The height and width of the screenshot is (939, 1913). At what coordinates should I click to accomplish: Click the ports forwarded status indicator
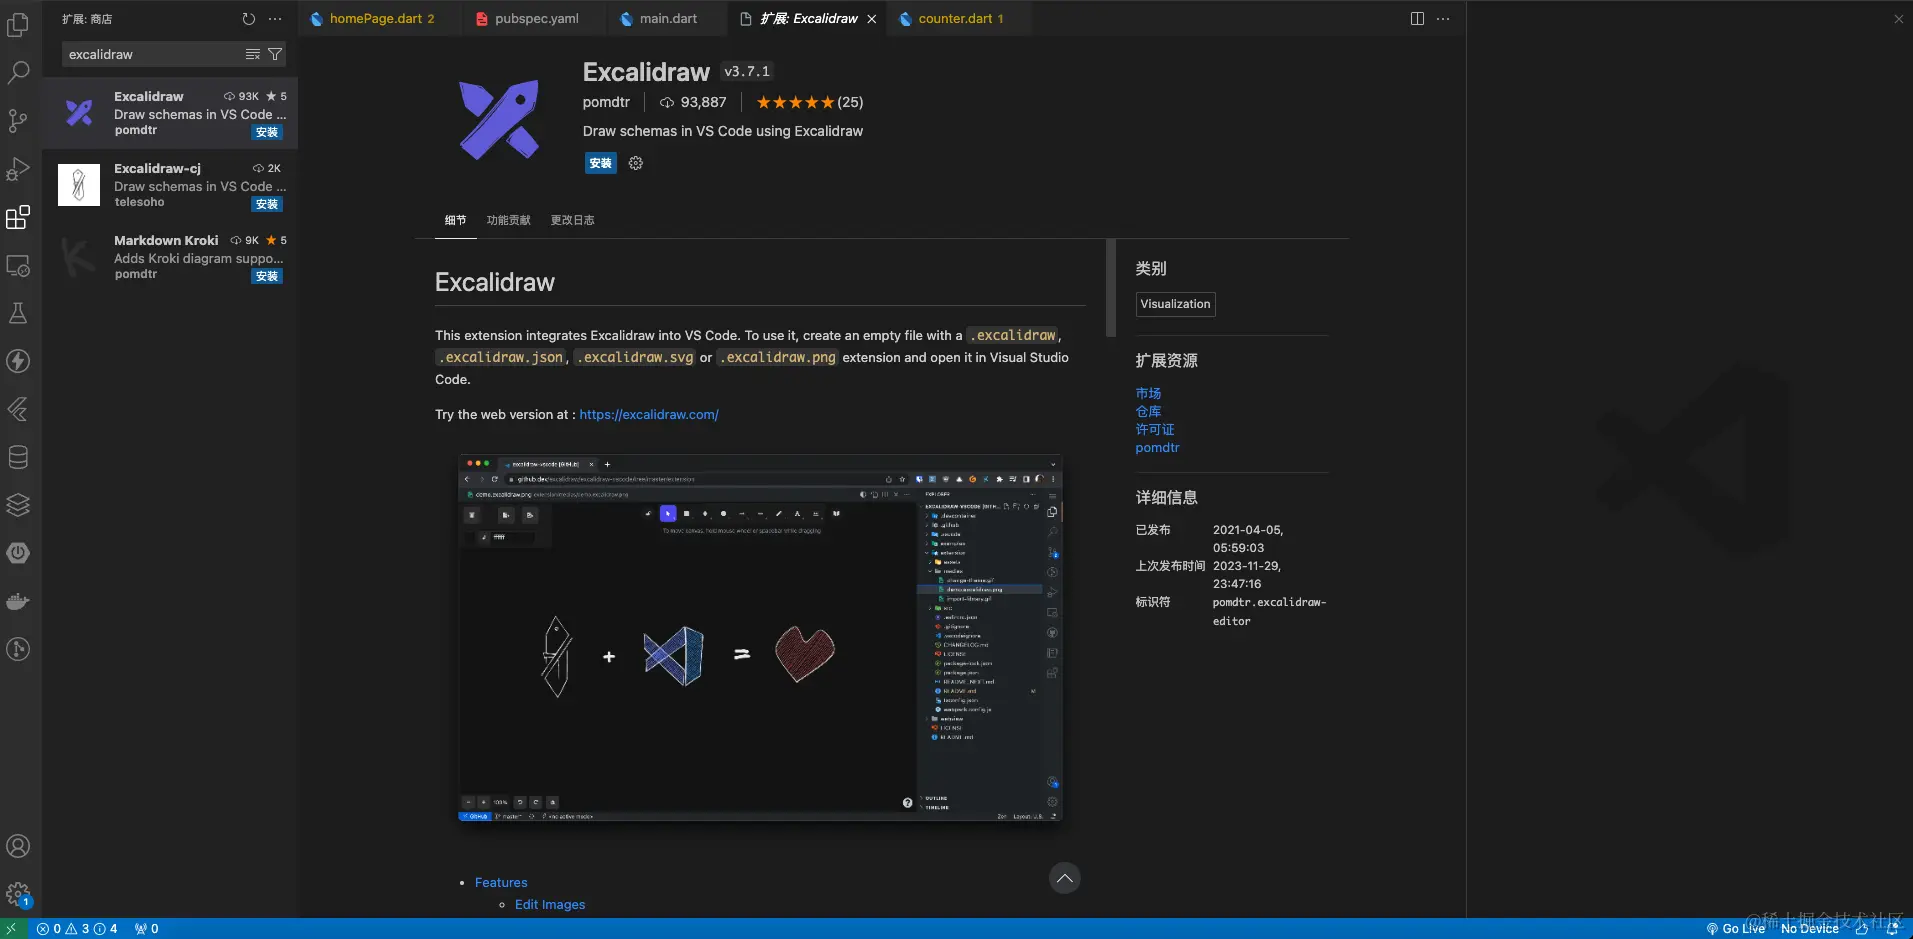[147, 929]
